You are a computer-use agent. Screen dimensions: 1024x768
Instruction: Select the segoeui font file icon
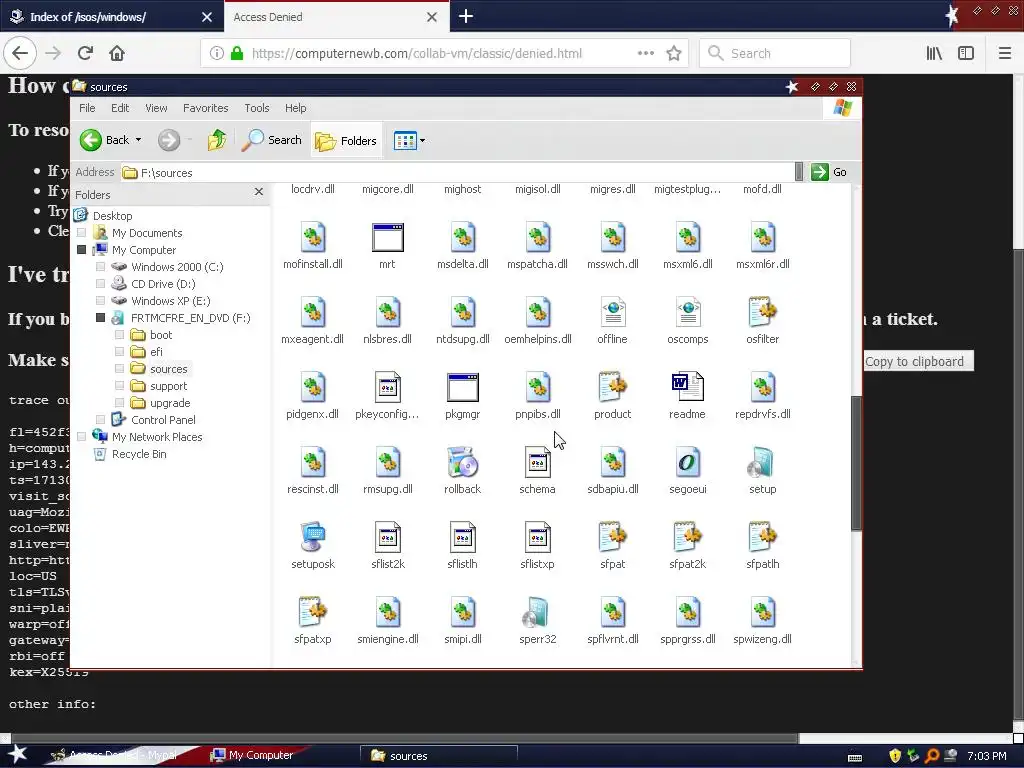pos(687,462)
